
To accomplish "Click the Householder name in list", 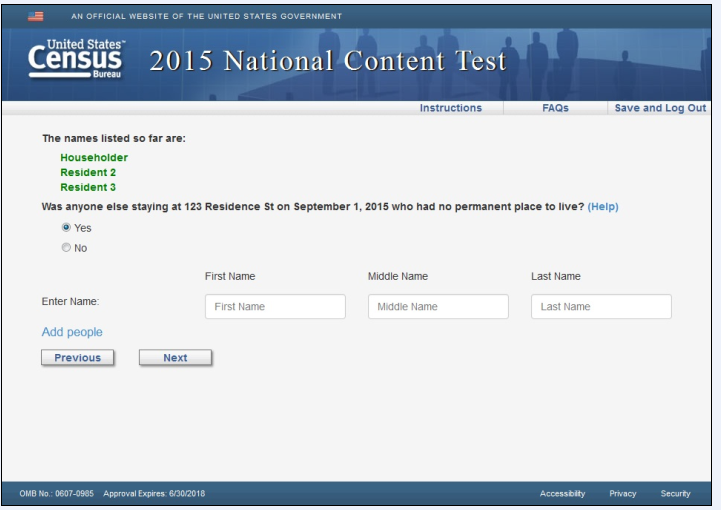I will point(94,158).
